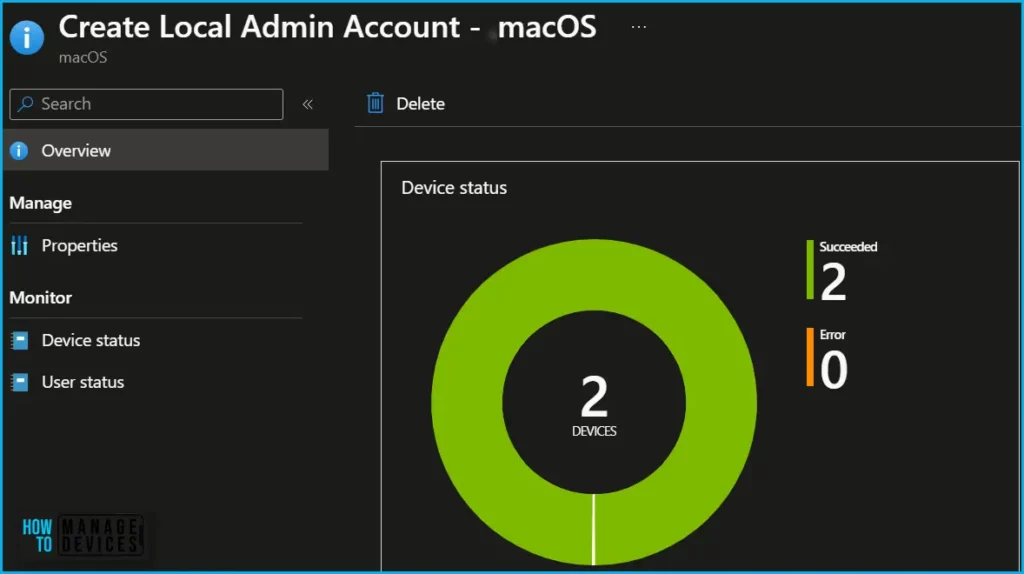Click the 'Device status' chart heading
This screenshot has height=574, width=1024.
click(x=454, y=188)
